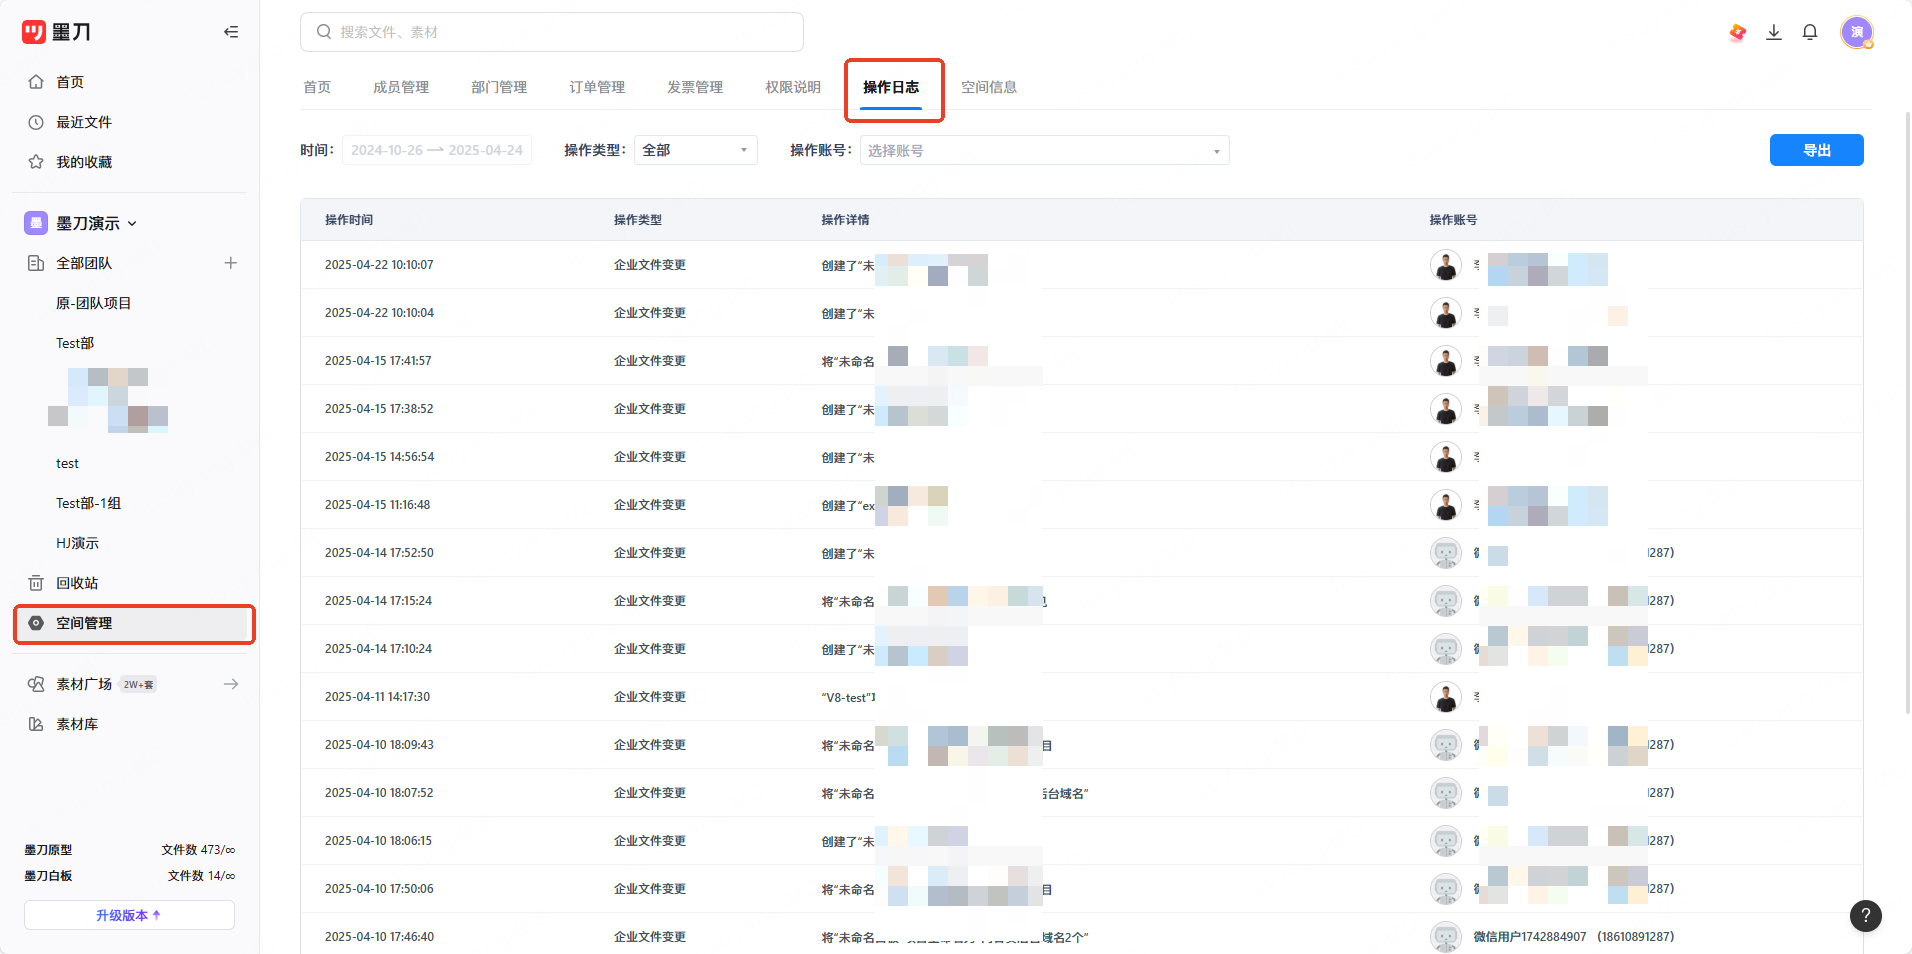Image resolution: width=1912 pixels, height=954 pixels.
Task: Open 最近文件 clock icon
Action: (x=36, y=122)
